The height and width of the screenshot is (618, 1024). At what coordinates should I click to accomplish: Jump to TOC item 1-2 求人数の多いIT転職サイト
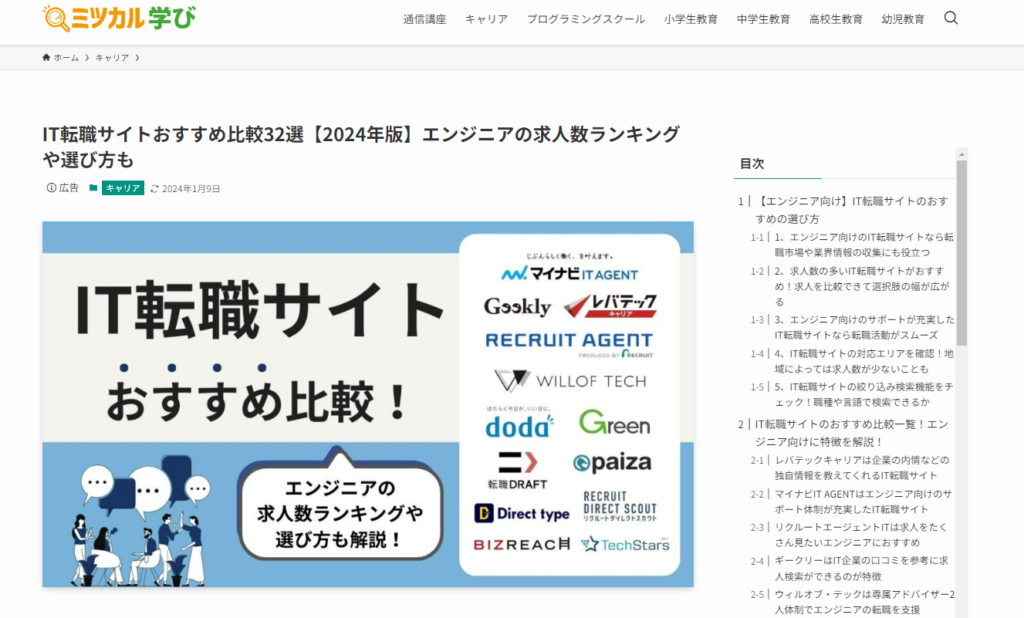coord(863,286)
